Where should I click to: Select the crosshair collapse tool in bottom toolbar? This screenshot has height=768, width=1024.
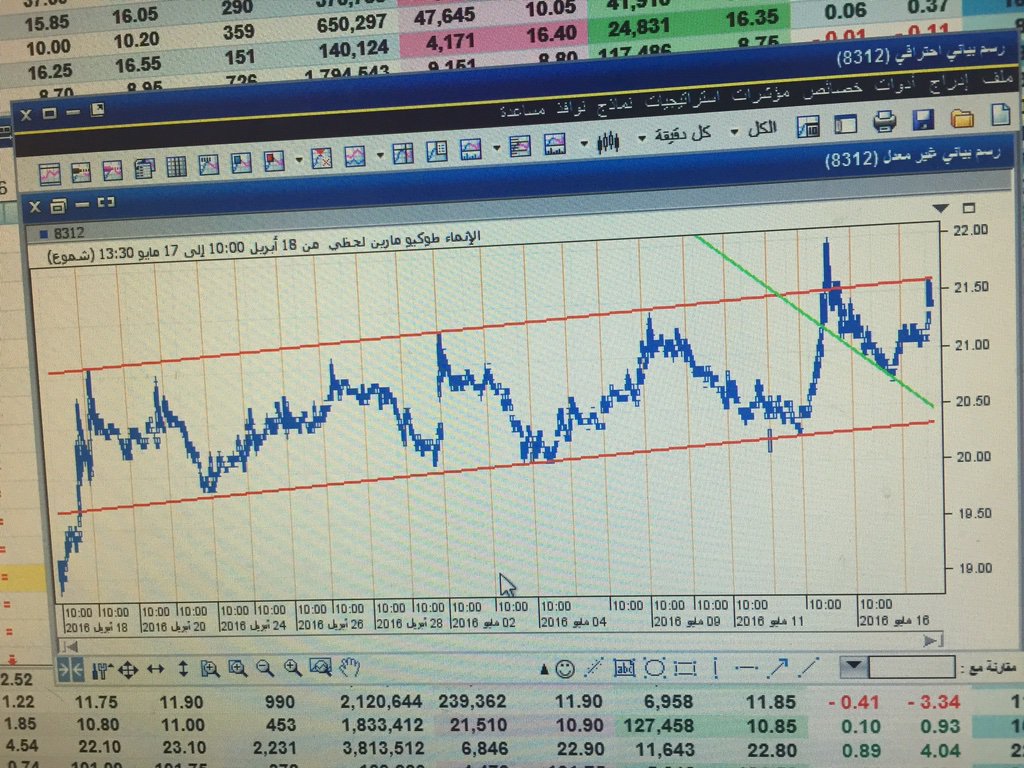coord(70,671)
